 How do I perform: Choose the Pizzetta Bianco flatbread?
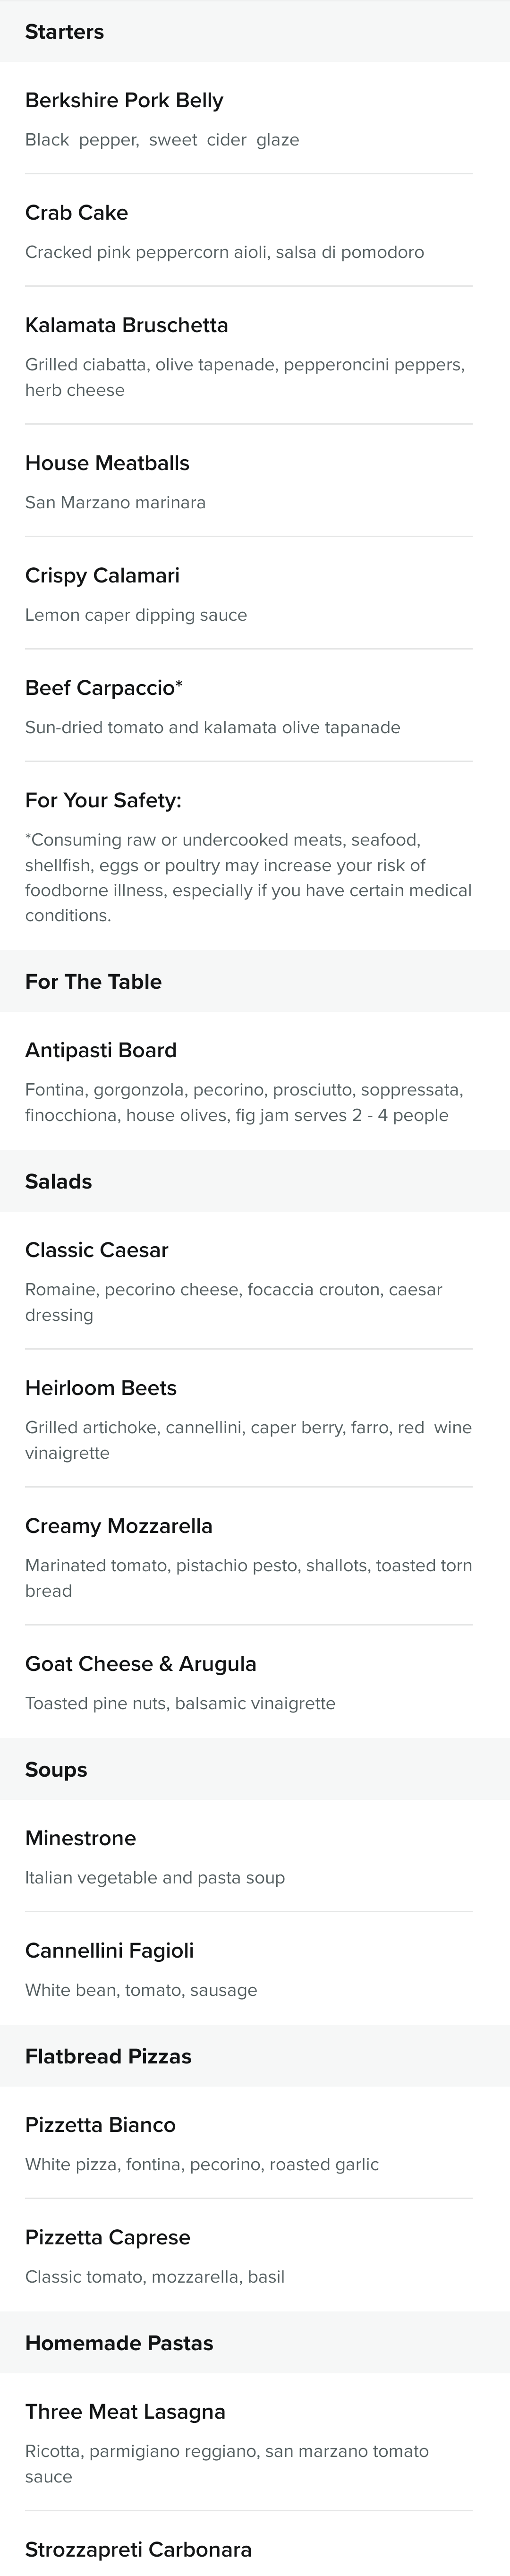[255, 2143]
